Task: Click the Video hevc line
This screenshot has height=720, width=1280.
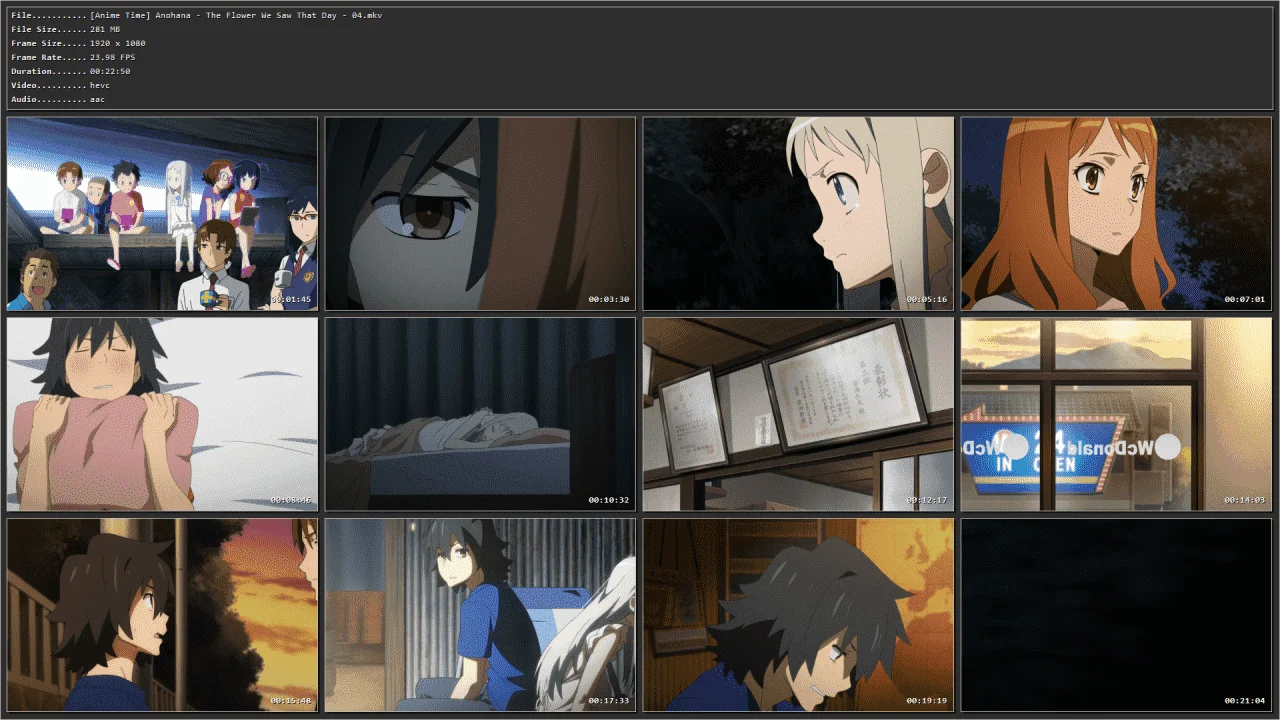Action: point(61,86)
